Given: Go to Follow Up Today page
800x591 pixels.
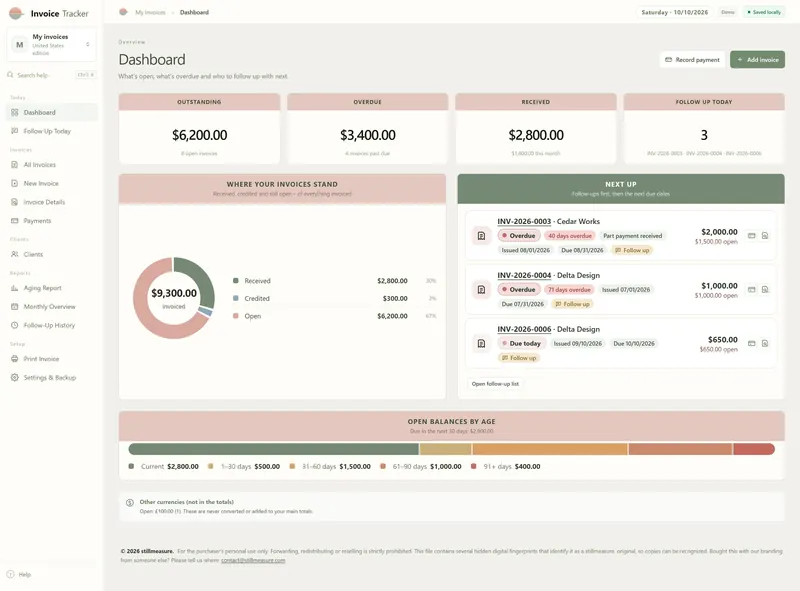Looking at the screenshot, I should pyautogui.click(x=51, y=131).
